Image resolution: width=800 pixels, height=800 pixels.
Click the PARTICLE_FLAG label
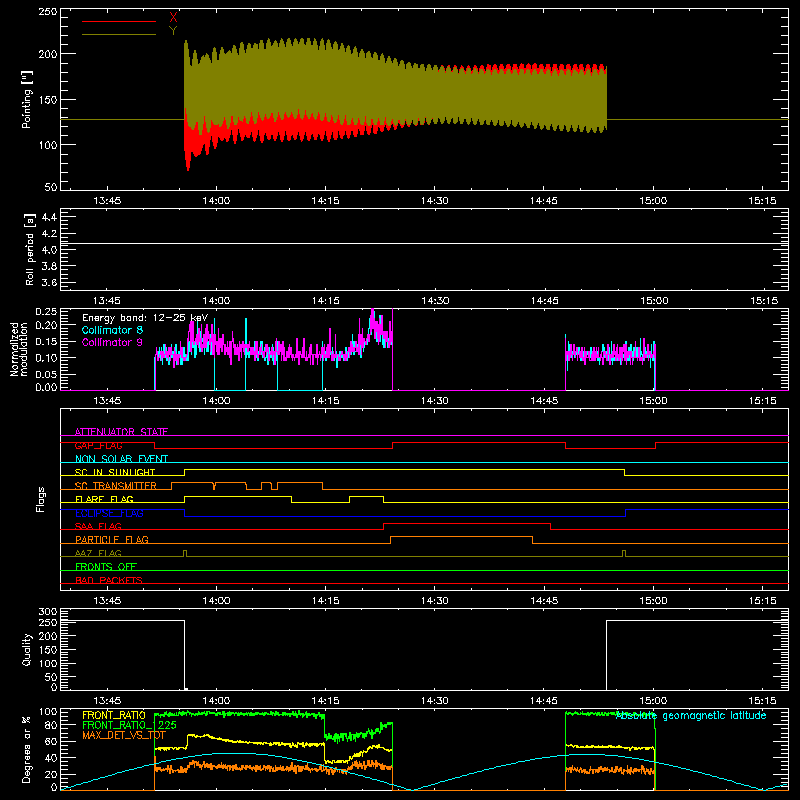(x=112, y=539)
